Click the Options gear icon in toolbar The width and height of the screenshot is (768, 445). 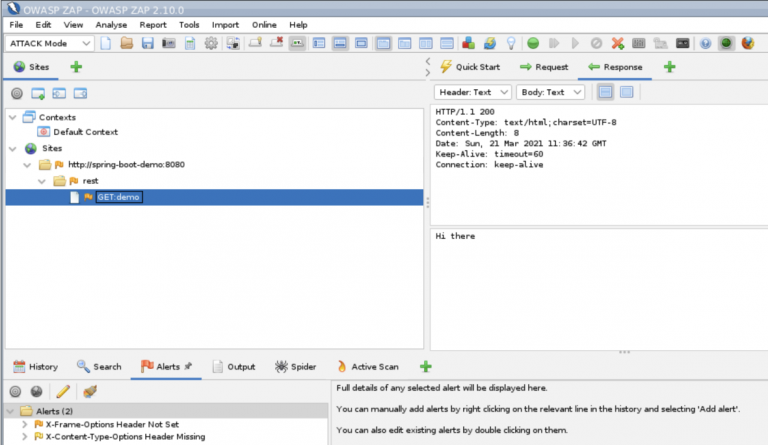211,44
